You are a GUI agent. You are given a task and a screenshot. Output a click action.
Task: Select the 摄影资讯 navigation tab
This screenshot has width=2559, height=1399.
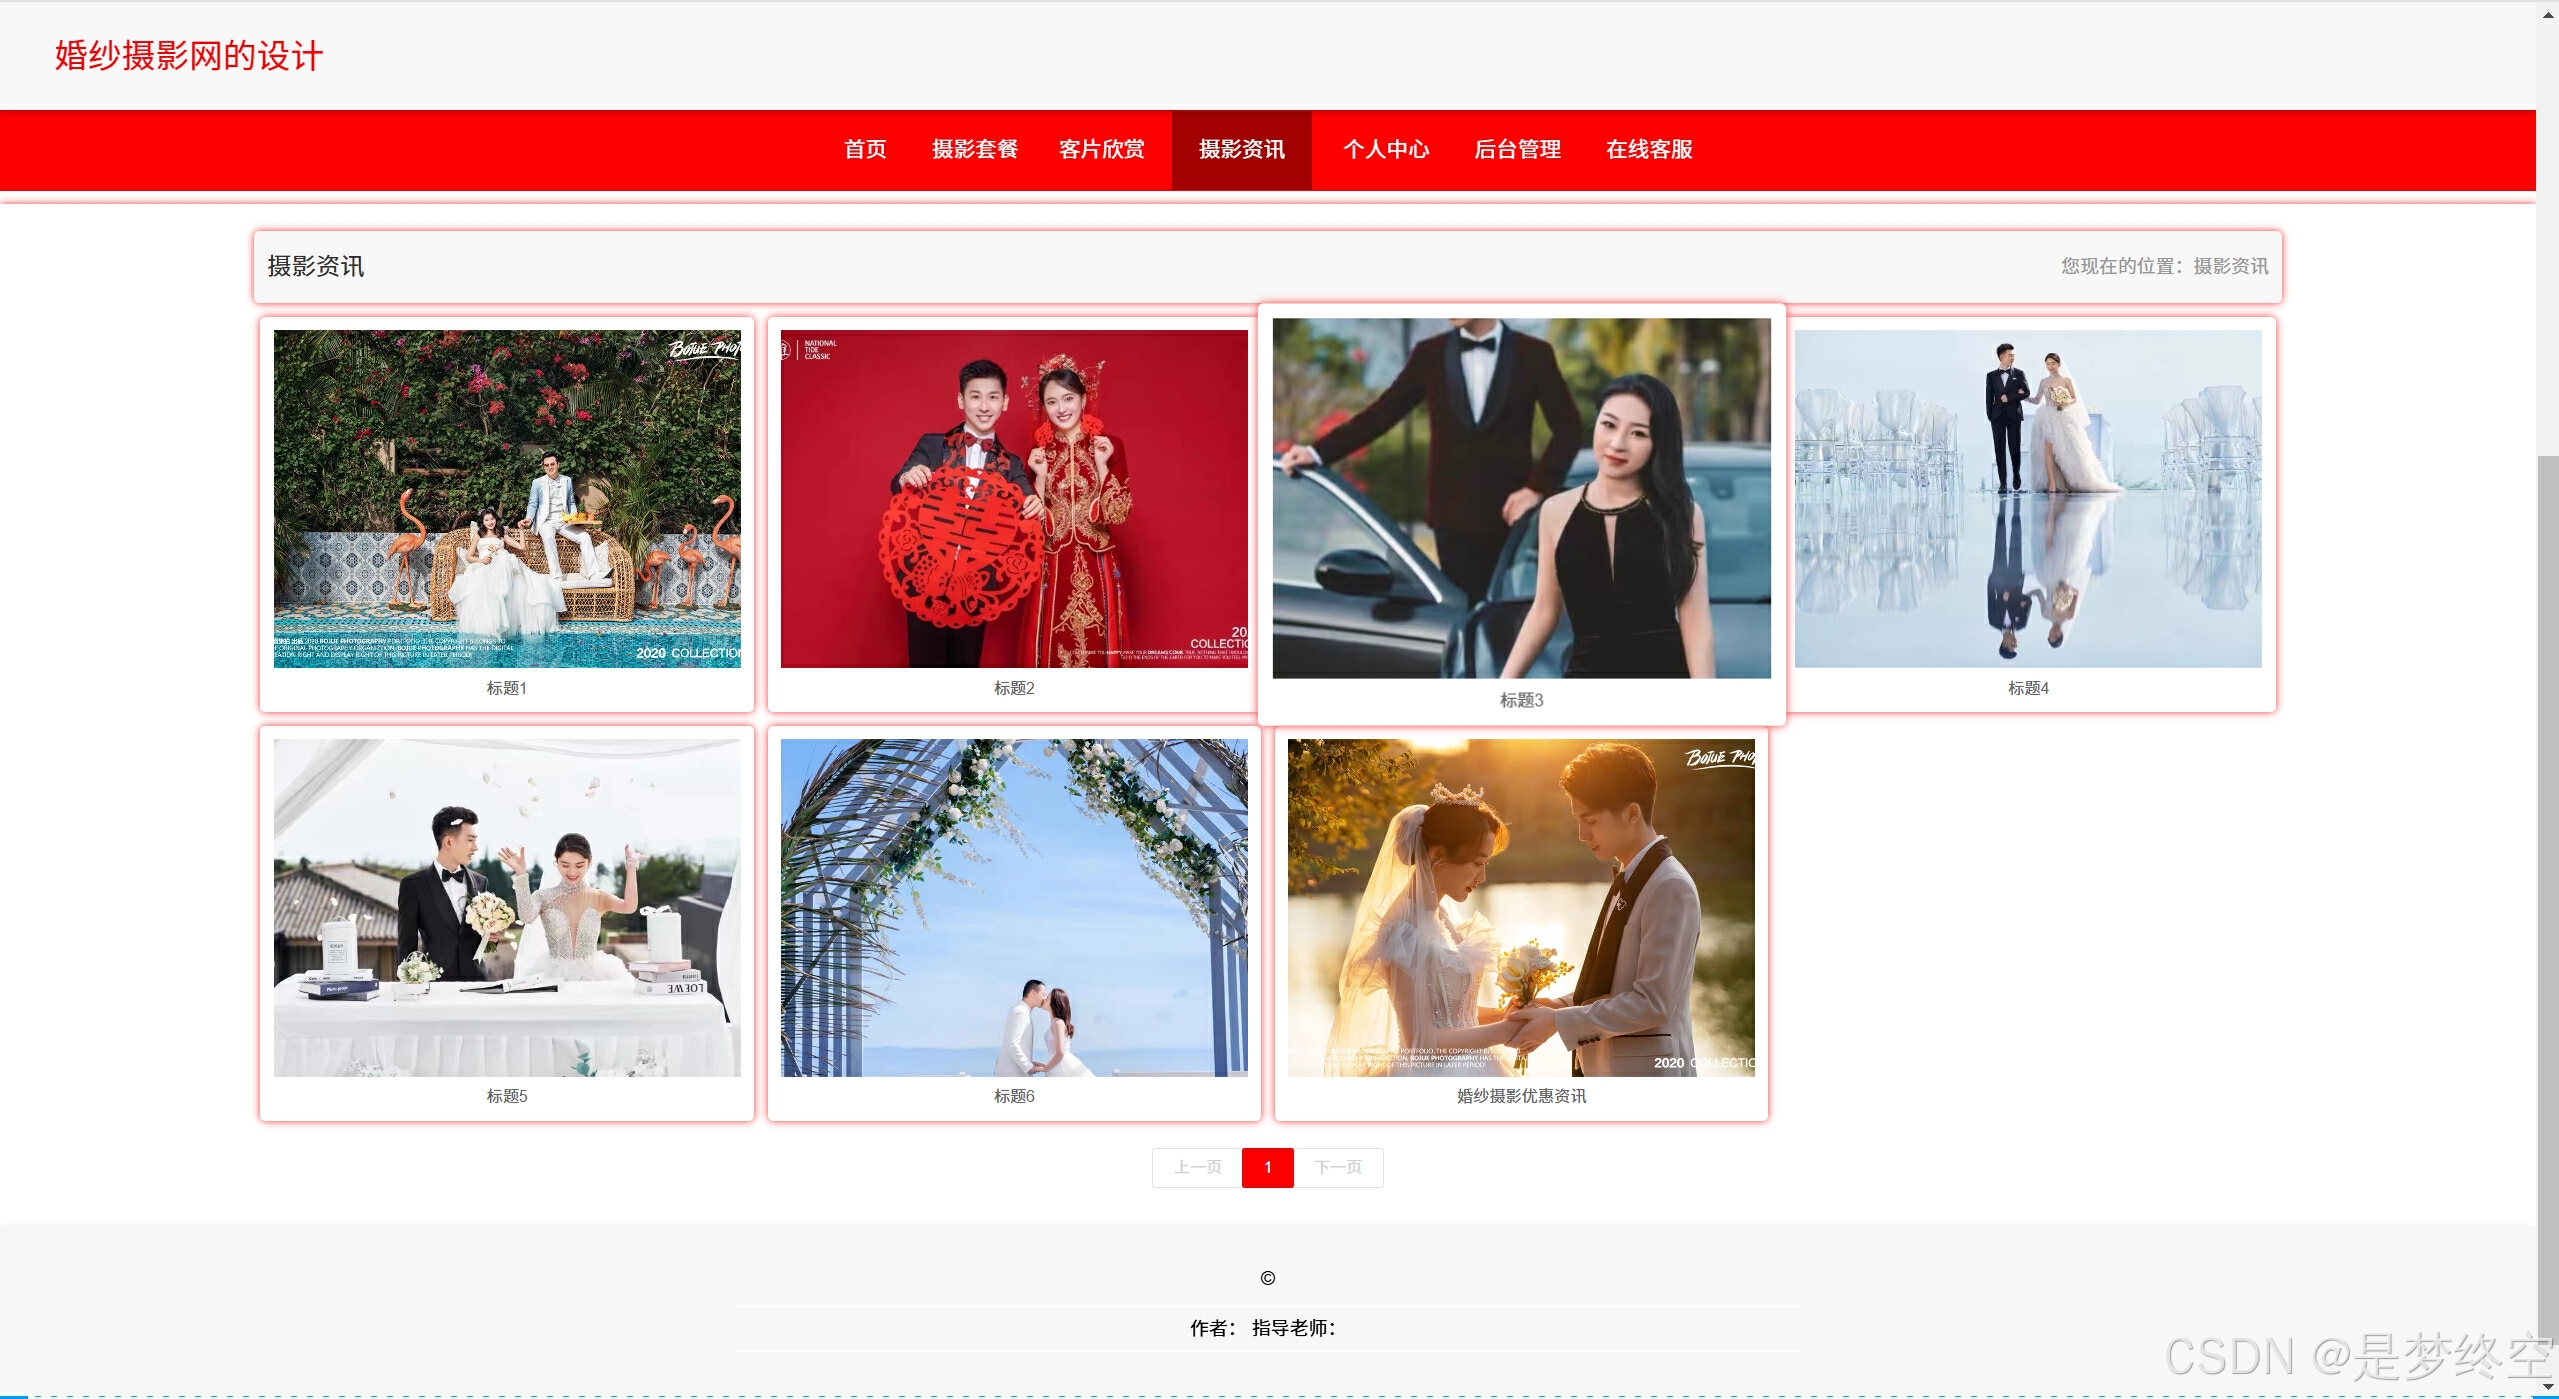click(x=1241, y=150)
